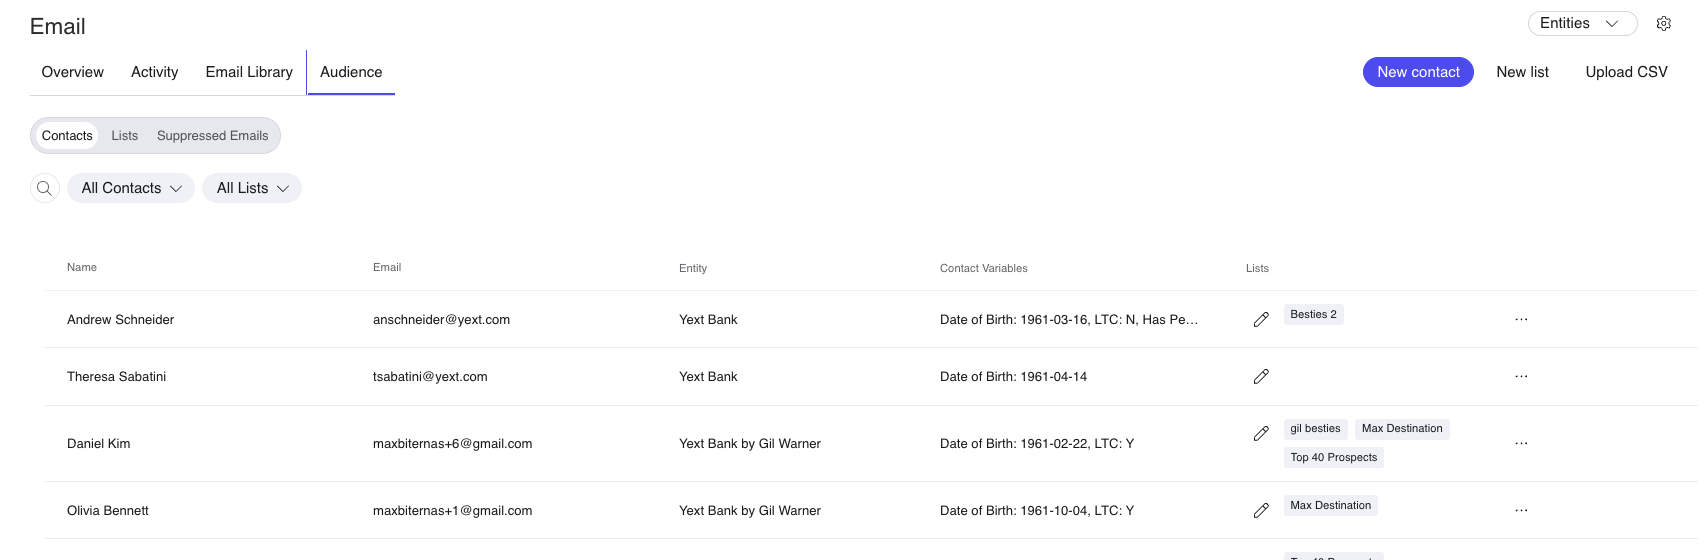Click the Email column header
1704x560 pixels.
pyautogui.click(x=387, y=267)
